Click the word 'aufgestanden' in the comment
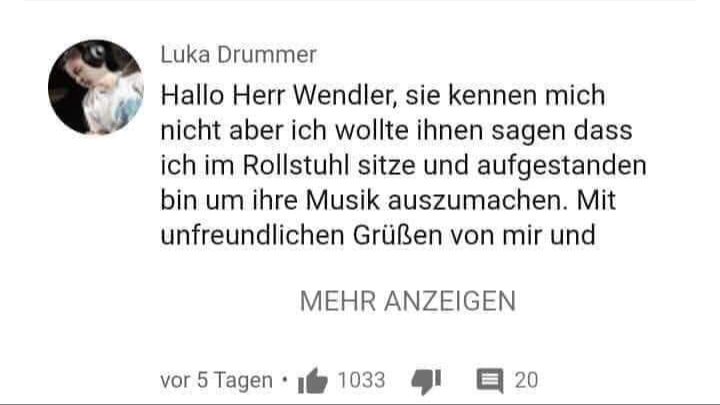This screenshot has height=405, width=720. (562, 166)
